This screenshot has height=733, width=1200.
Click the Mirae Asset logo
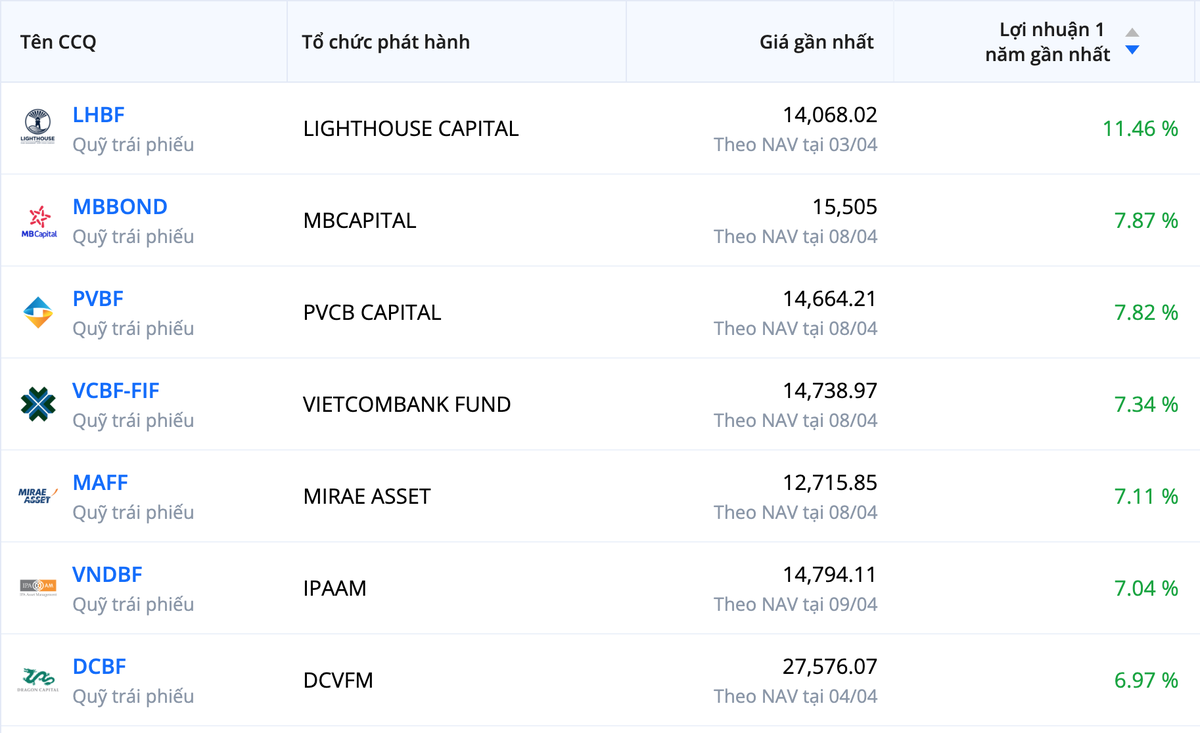38,496
